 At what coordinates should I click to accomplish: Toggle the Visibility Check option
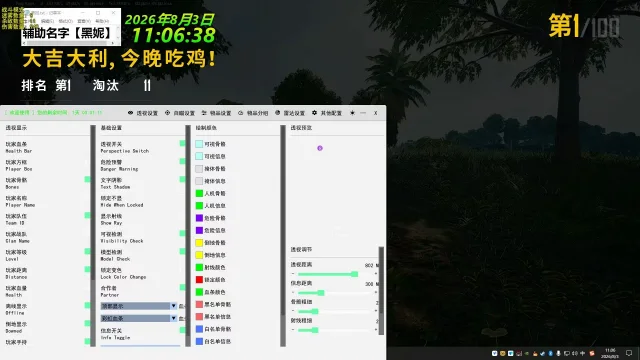182,233
